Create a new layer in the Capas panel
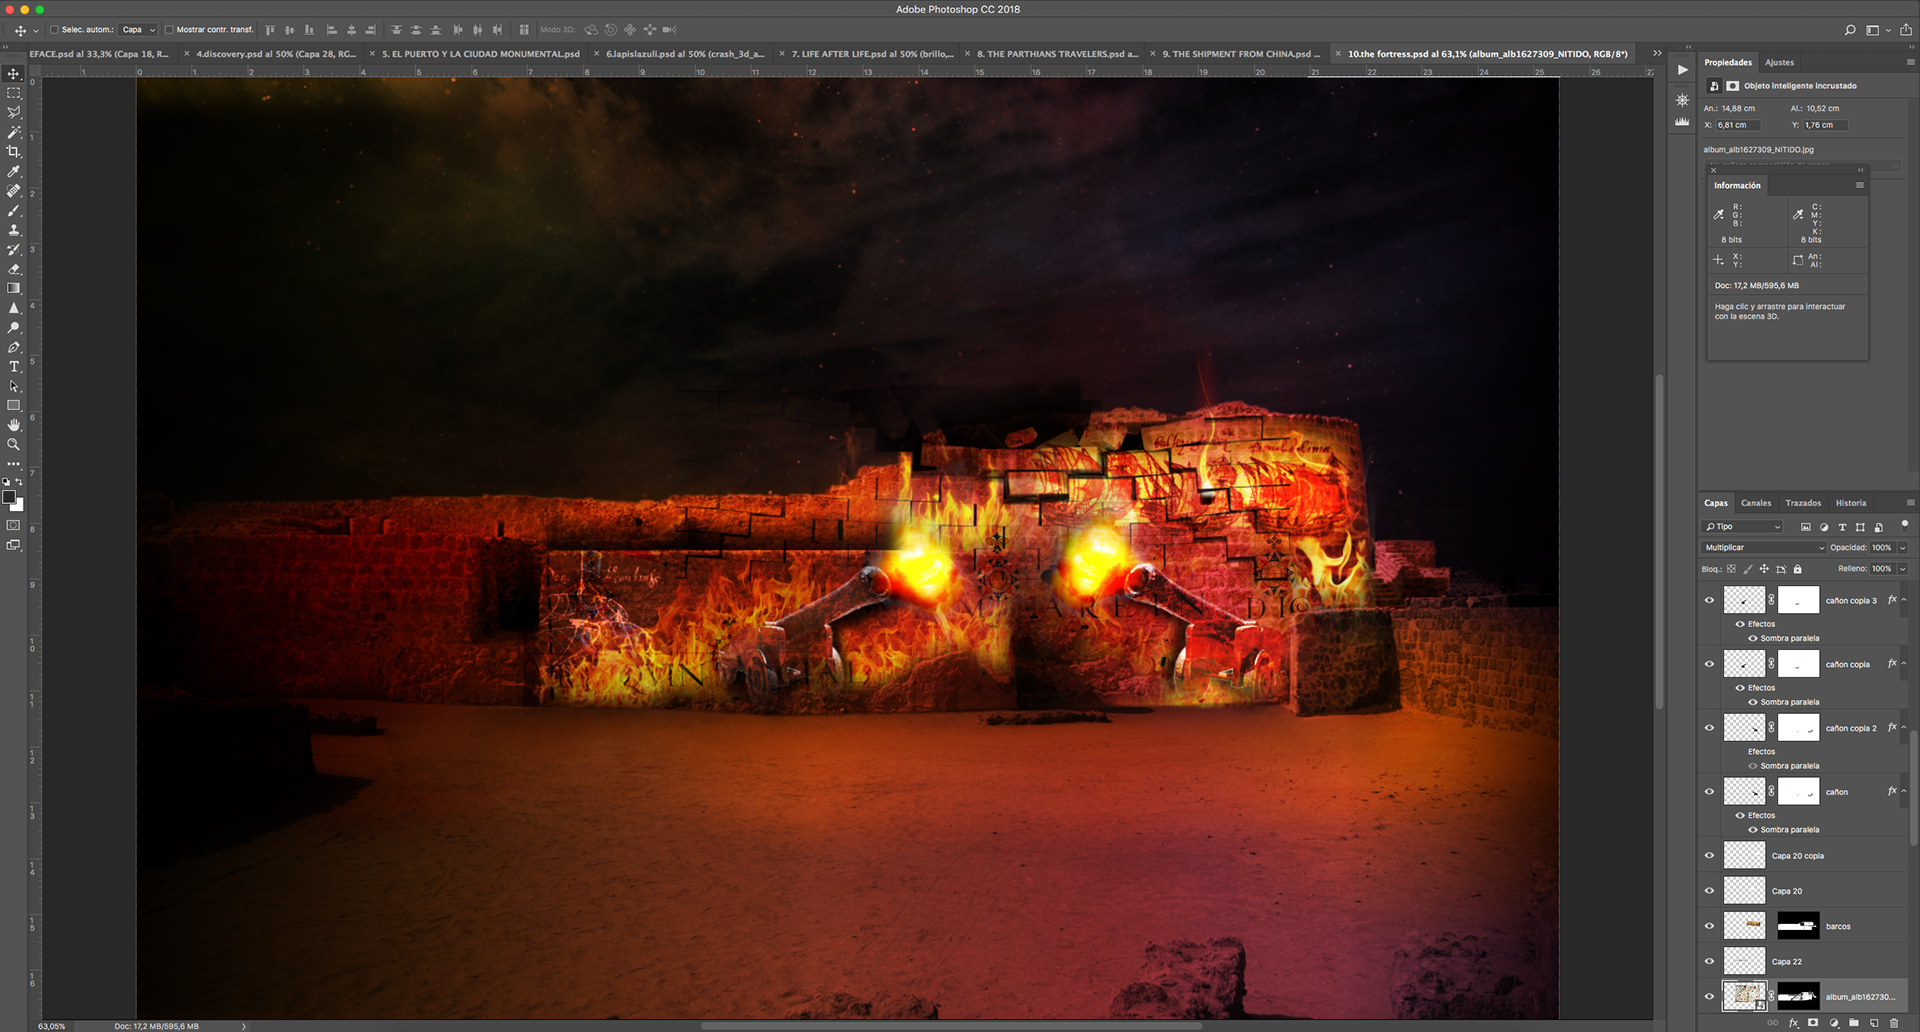Viewport: 1920px width, 1032px height. (1874, 1023)
